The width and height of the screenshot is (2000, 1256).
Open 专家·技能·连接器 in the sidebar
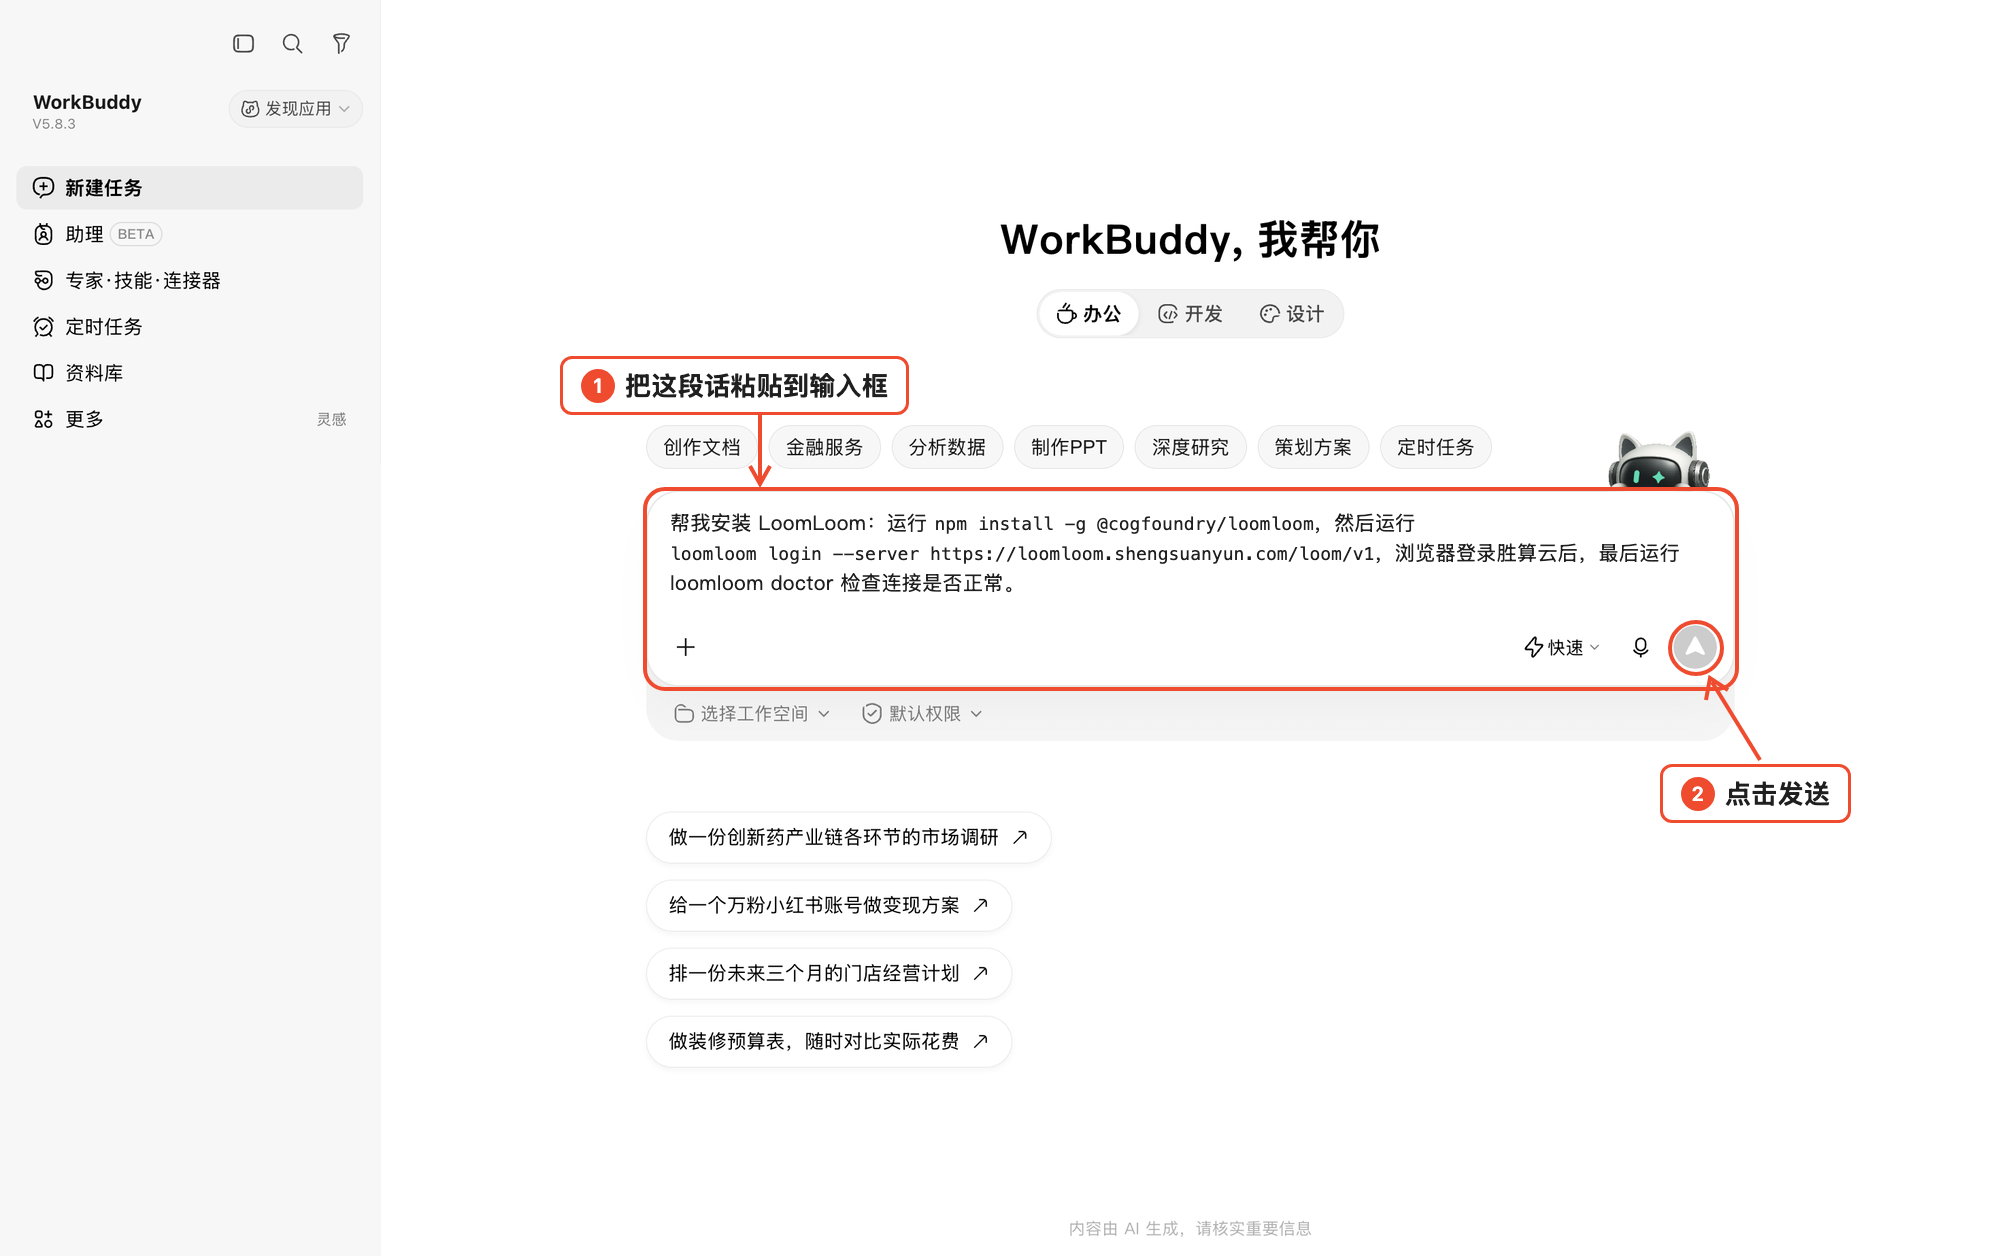pyautogui.click(x=189, y=280)
